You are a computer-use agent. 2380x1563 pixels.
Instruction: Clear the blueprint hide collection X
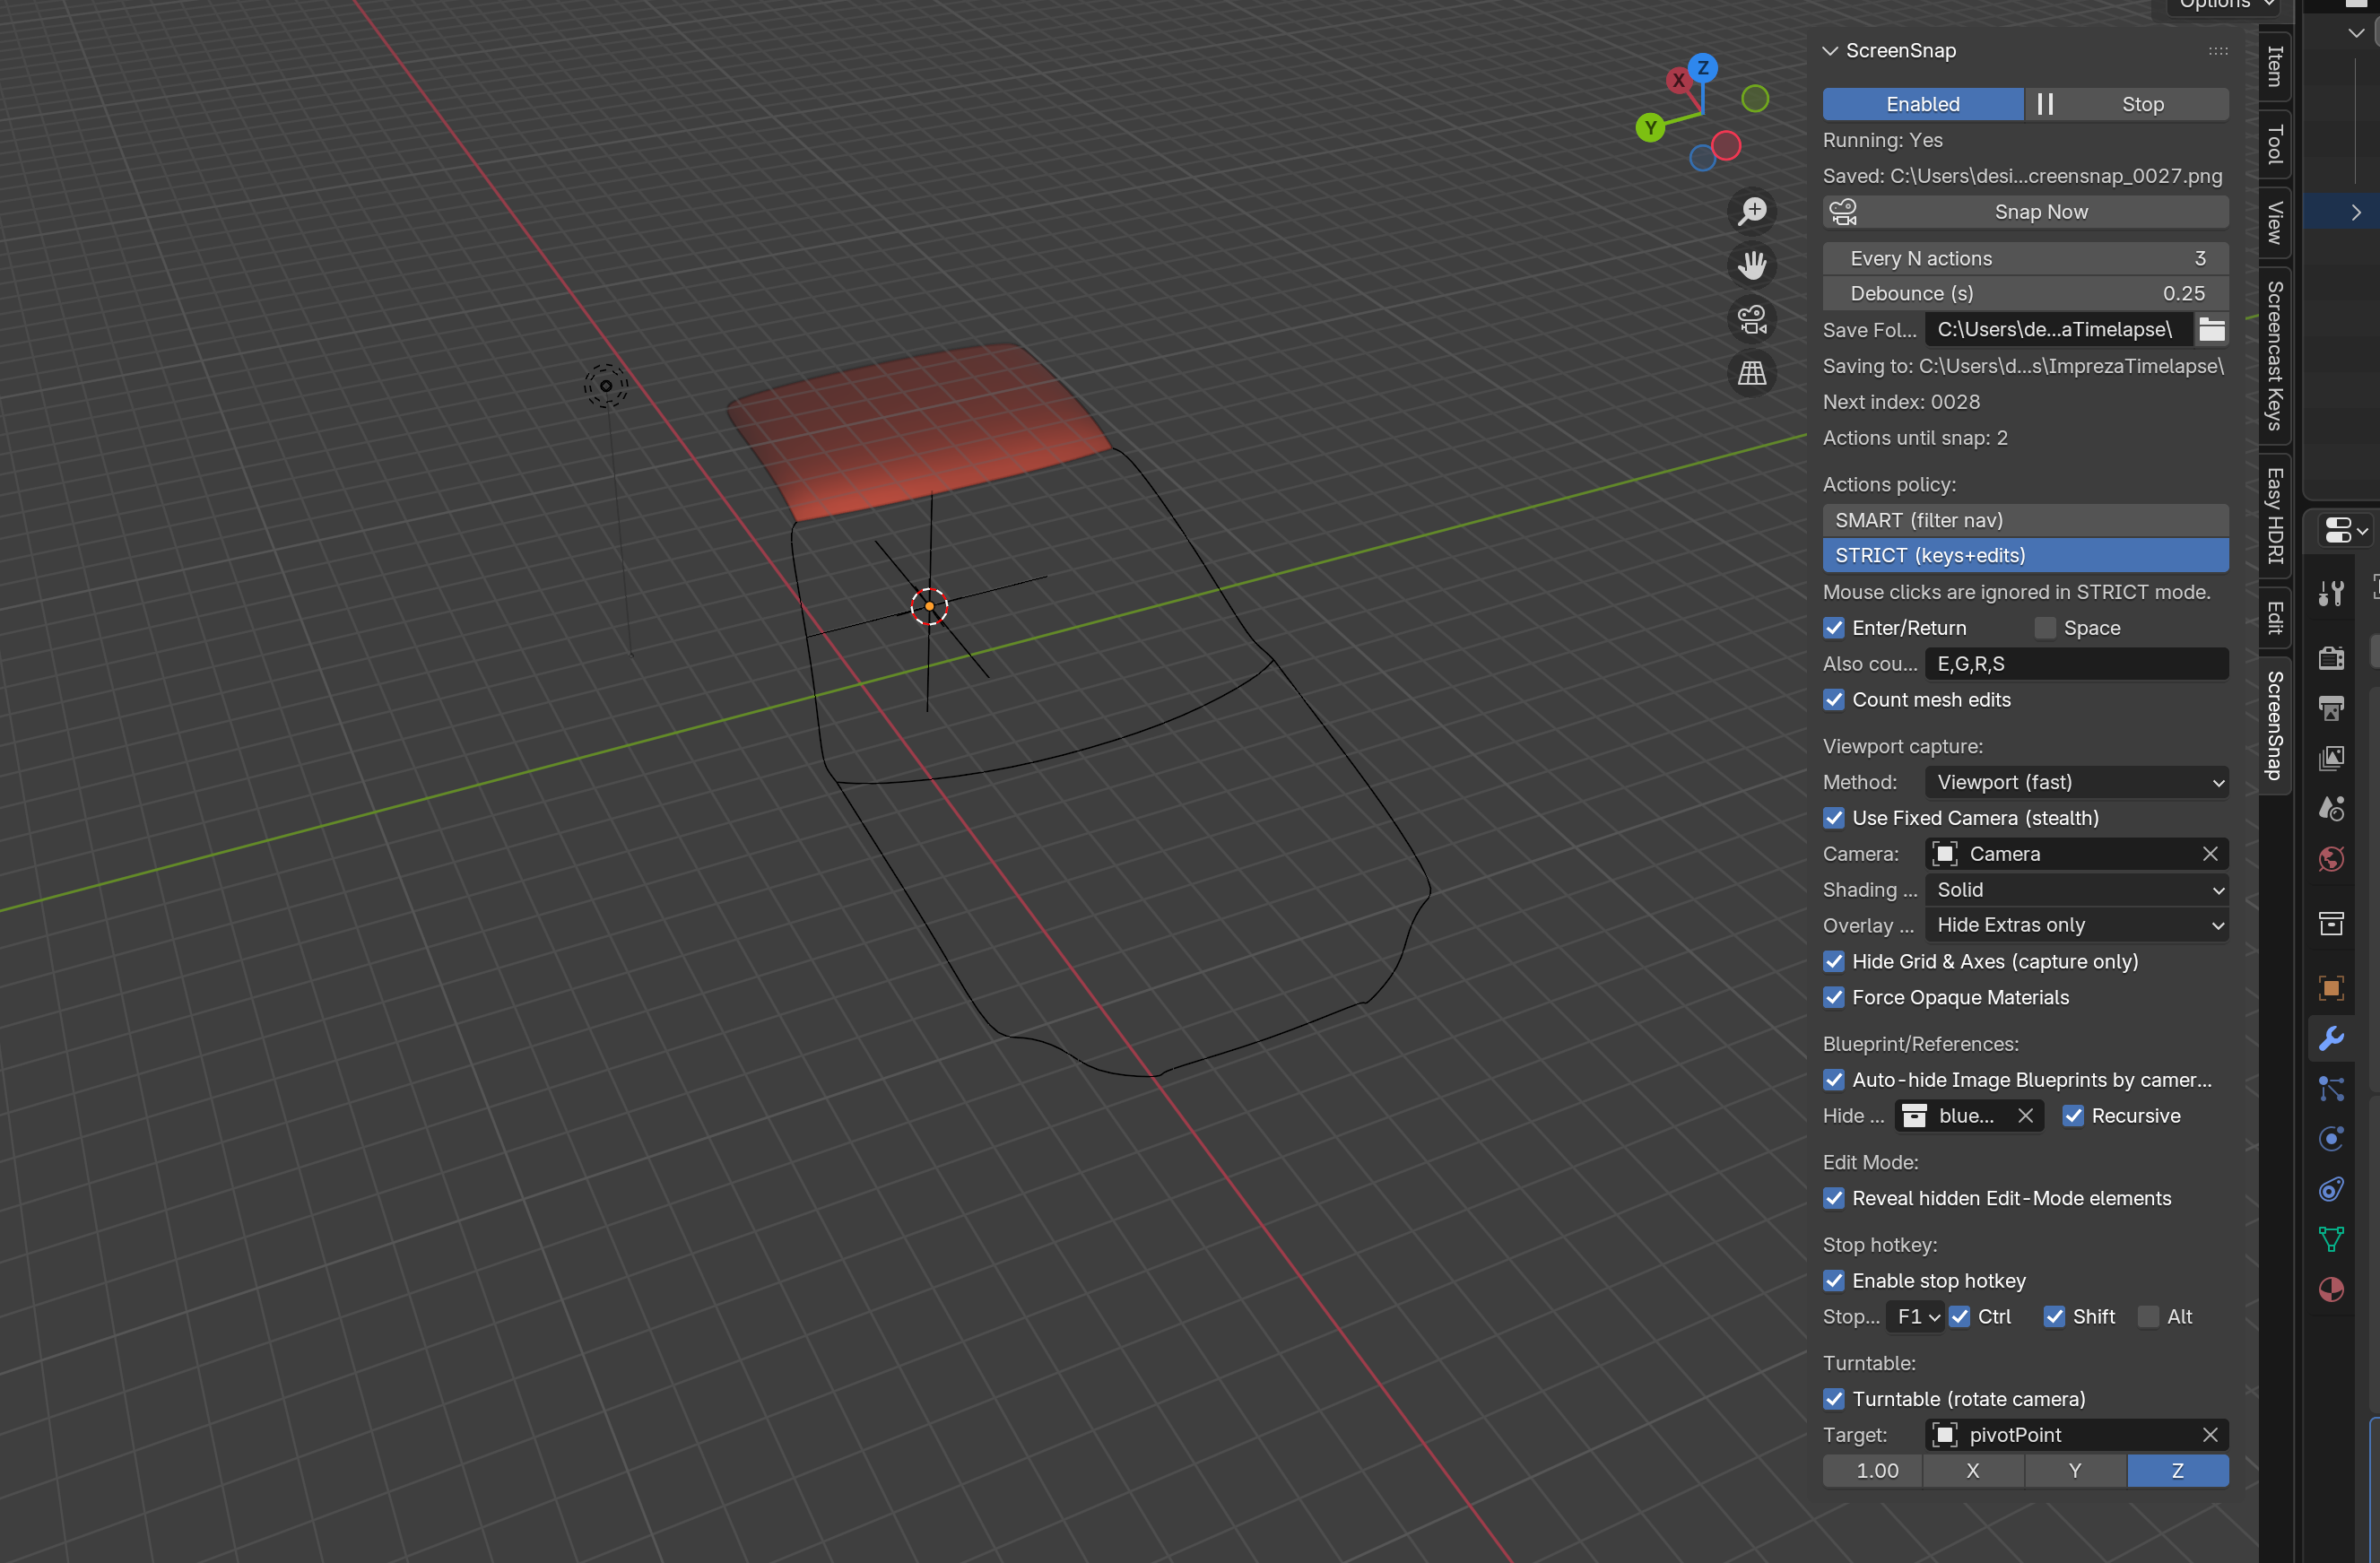point(2025,1115)
